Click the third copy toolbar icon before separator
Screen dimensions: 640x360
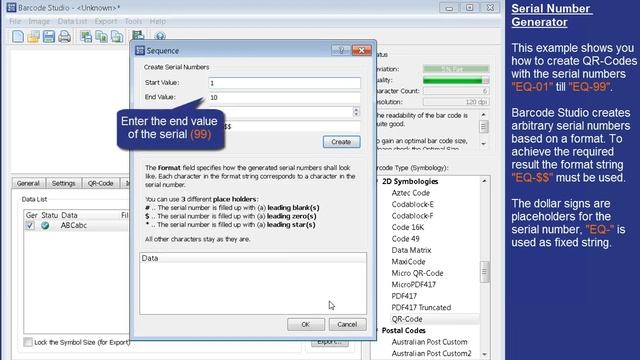[x=117, y=37]
